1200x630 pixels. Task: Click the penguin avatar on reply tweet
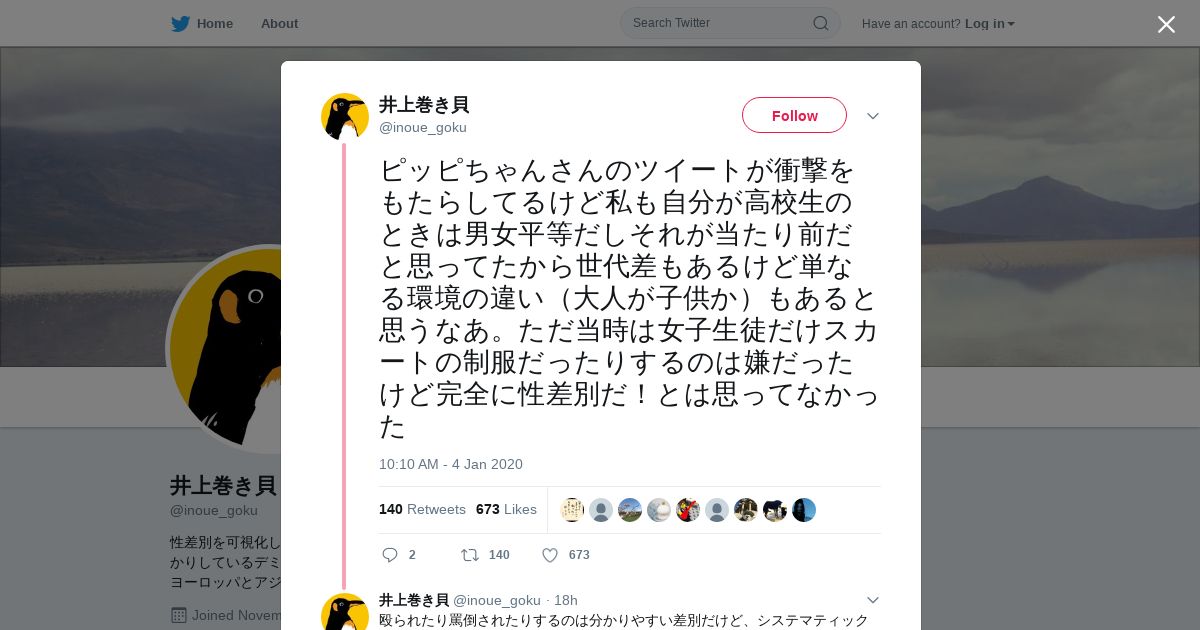click(x=345, y=612)
